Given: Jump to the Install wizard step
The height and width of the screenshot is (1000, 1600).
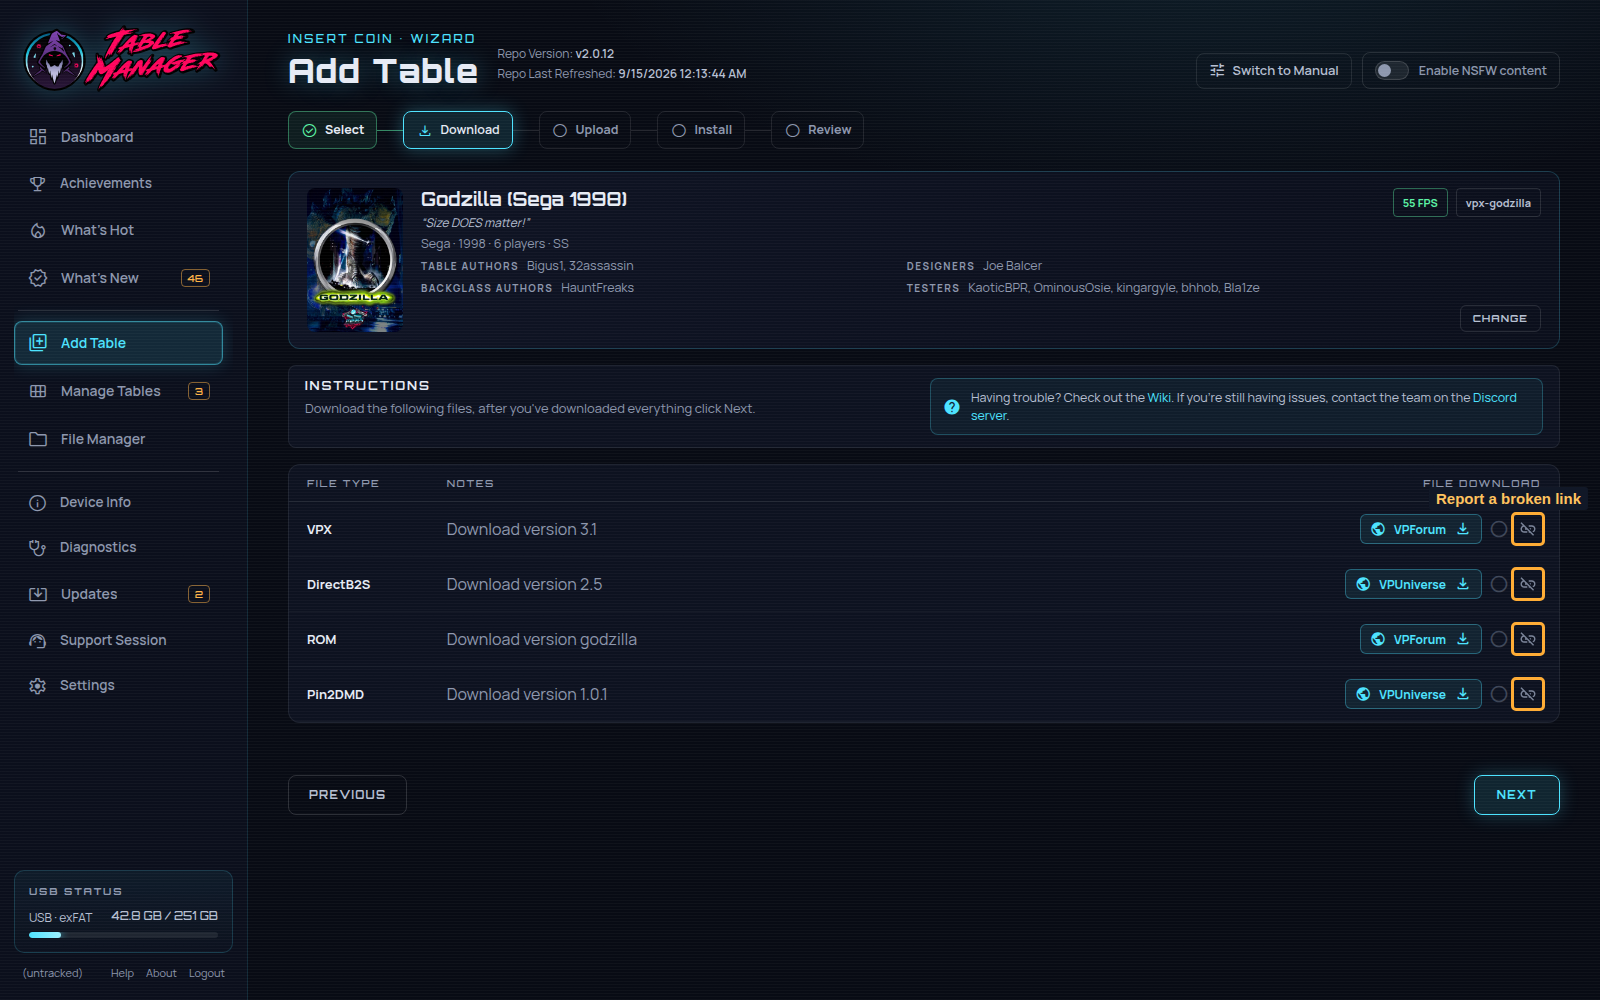Looking at the screenshot, I should [x=701, y=130].
